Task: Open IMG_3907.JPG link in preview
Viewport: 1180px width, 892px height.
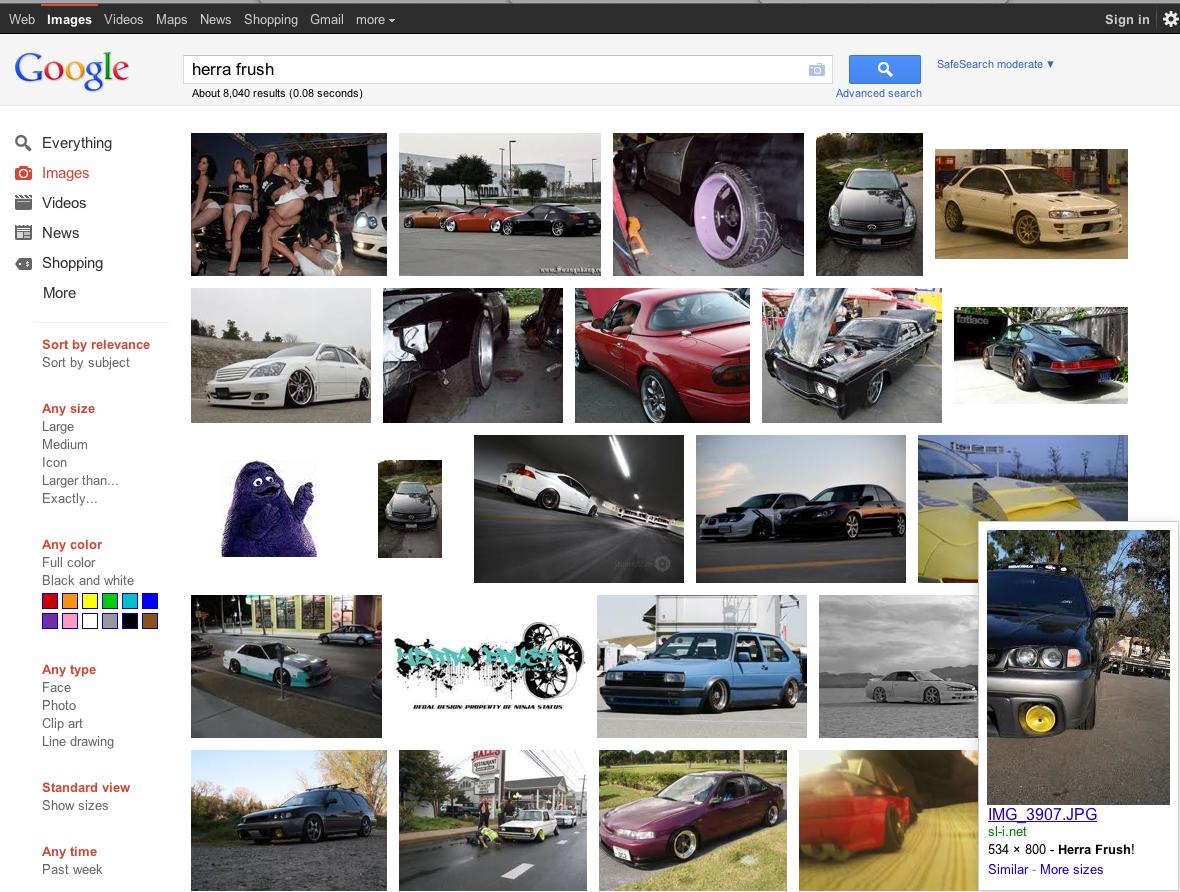Action: pyautogui.click(x=1042, y=814)
